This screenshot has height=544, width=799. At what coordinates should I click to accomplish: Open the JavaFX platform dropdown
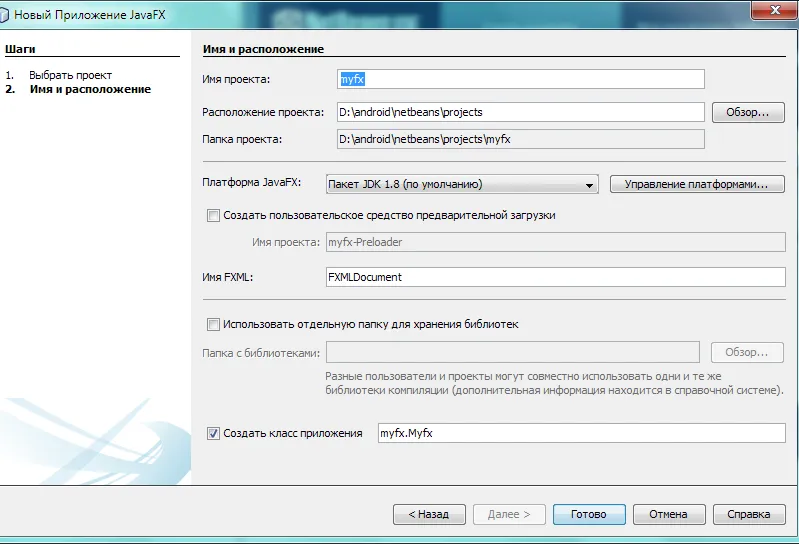(462, 184)
